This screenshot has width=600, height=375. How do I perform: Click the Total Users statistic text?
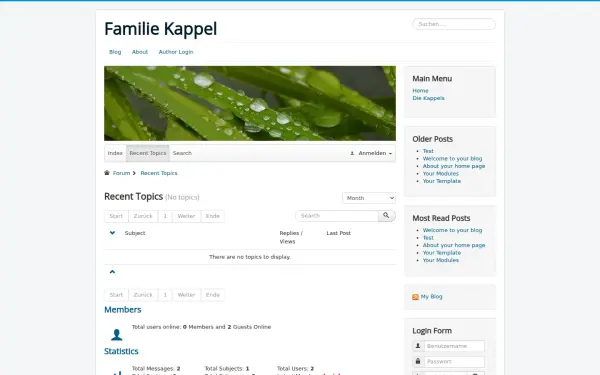point(295,368)
